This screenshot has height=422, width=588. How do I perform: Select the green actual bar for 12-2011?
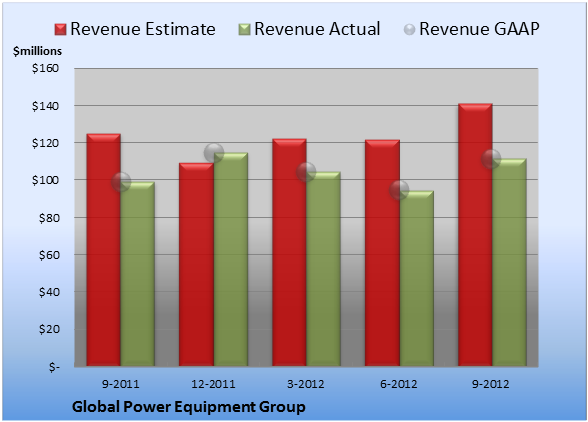point(231,259)
